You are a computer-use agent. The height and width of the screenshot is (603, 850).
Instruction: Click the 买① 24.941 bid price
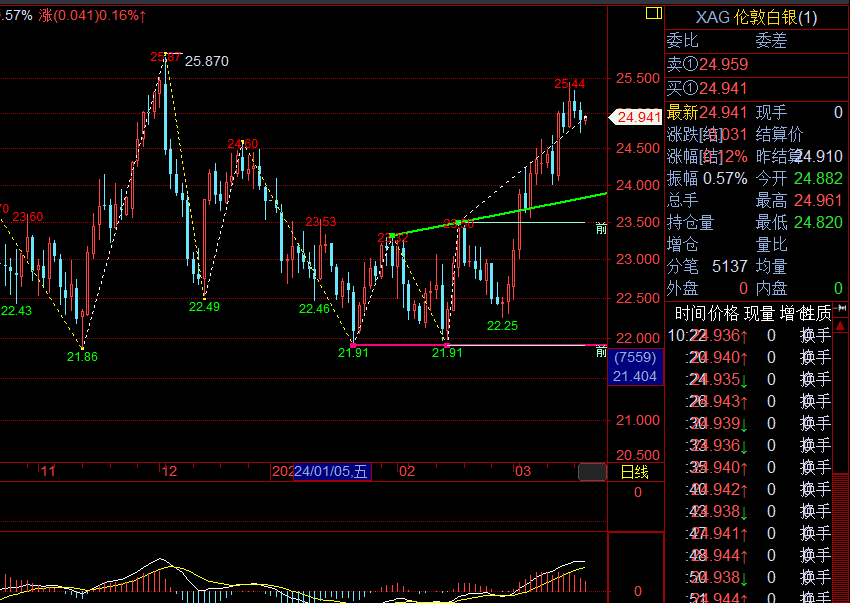point(708,88)
